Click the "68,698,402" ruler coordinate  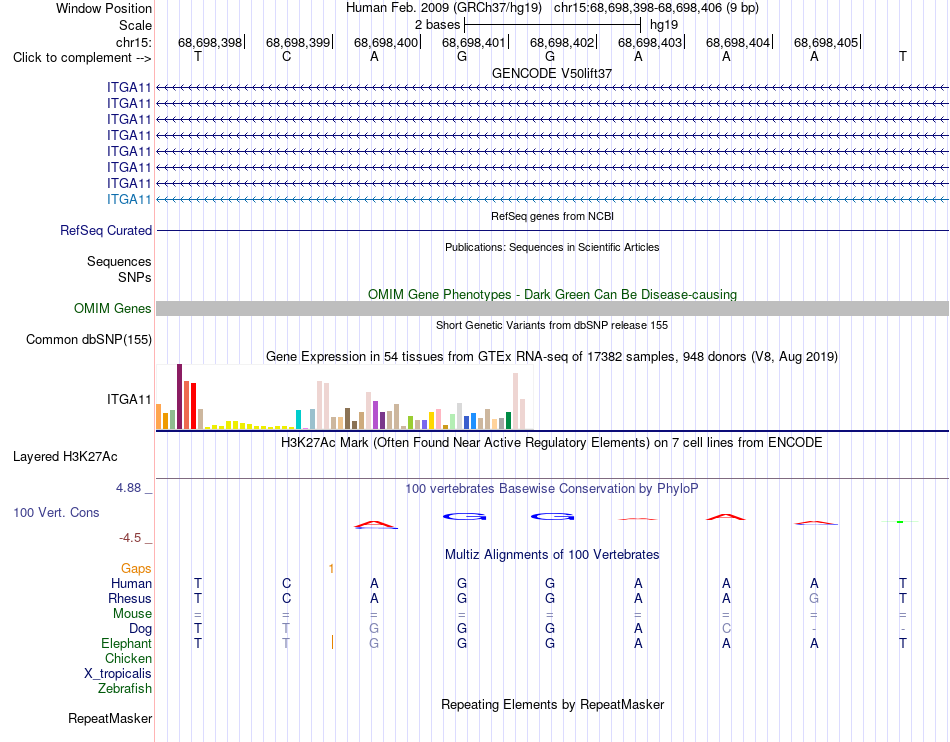[x=562, y=42]
